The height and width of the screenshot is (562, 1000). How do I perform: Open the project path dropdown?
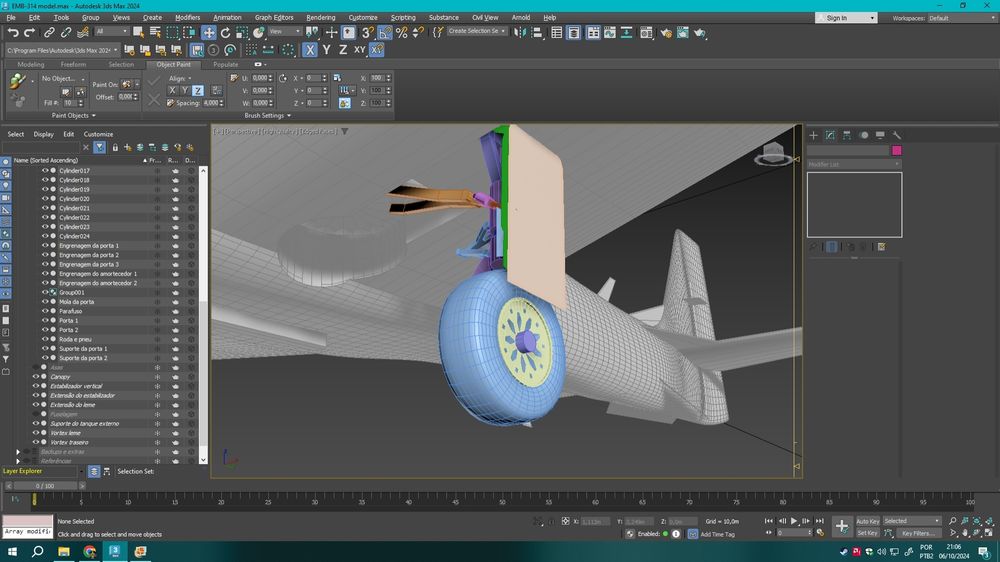click(62, 50)
